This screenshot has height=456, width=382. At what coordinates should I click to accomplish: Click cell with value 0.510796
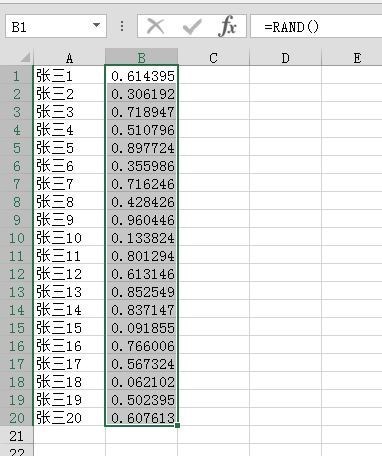[142, 130]
